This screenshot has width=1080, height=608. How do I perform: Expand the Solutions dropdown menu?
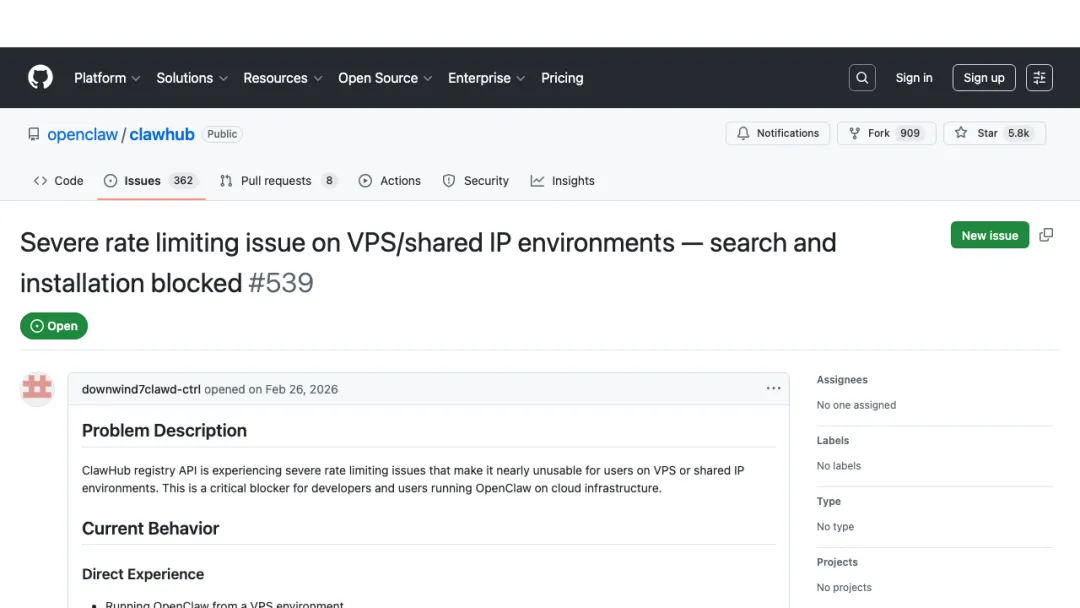click(192, 78)
